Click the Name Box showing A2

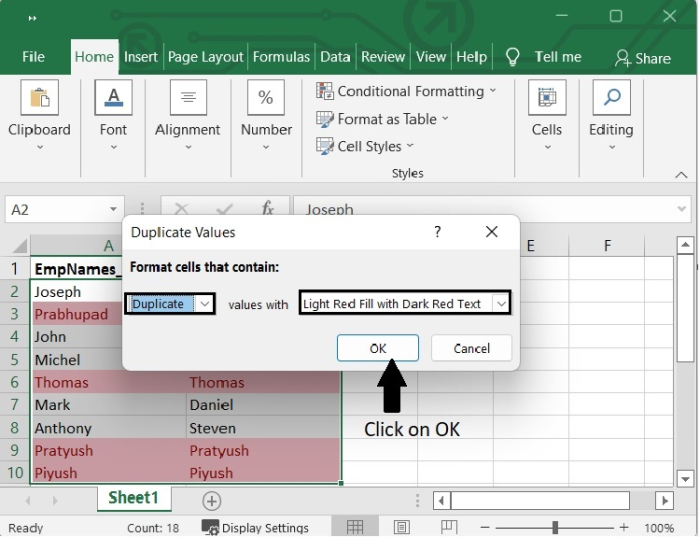click(55, 210)
